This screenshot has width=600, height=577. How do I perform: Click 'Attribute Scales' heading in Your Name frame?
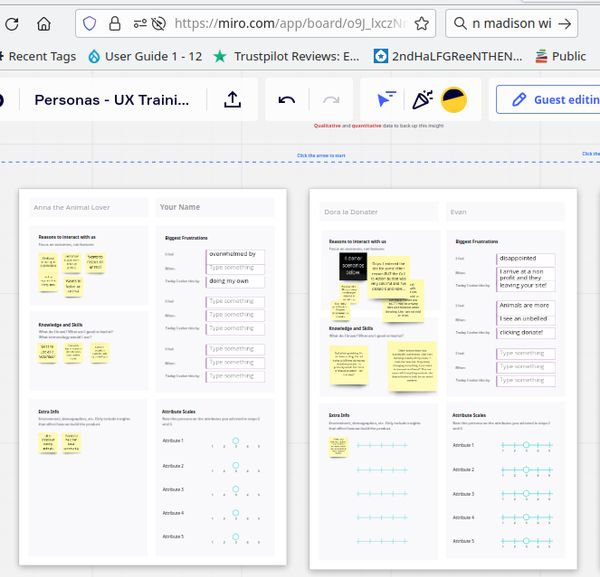click(179, 412)
